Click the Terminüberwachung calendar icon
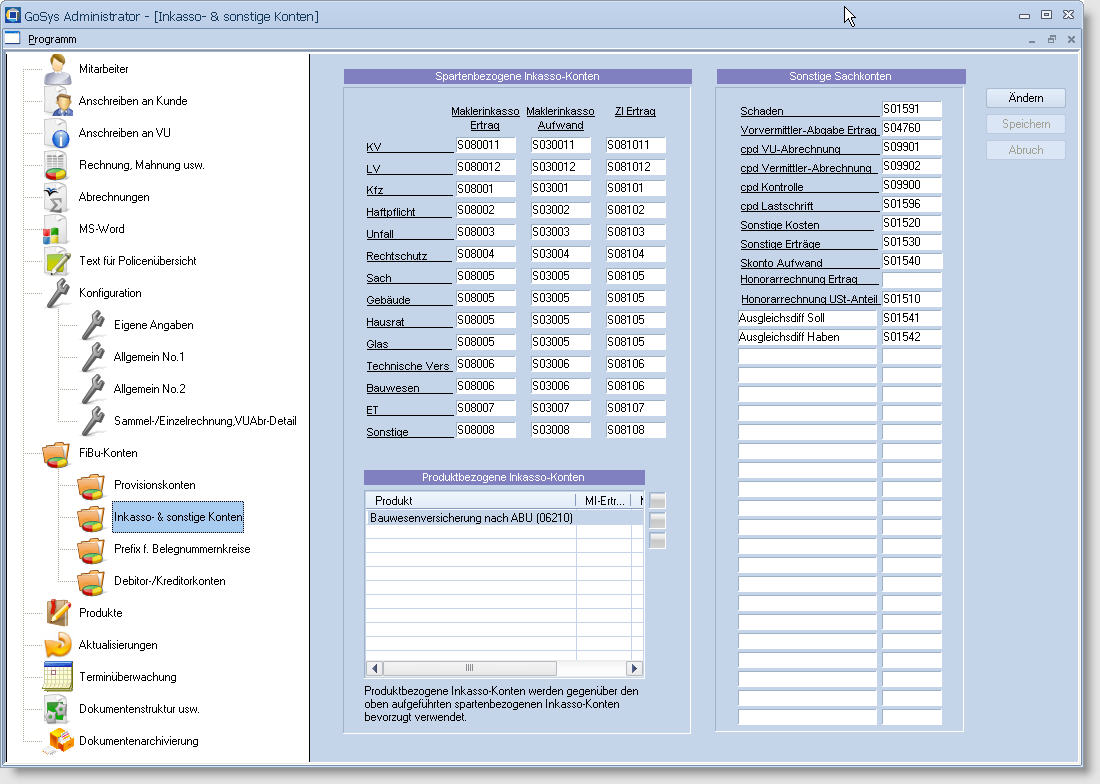The image size is (1100, 784). click(57, 677)
